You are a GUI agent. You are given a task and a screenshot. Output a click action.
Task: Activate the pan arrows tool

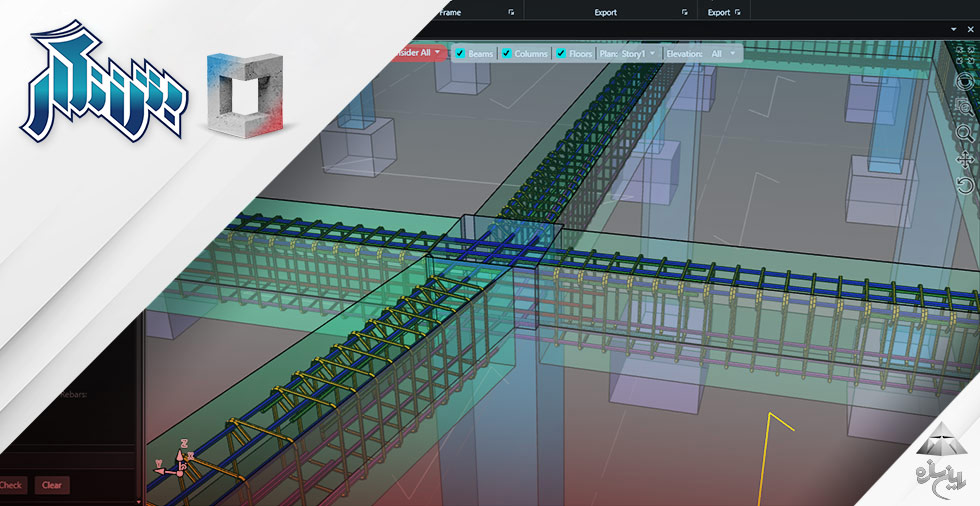coord(965,159)
